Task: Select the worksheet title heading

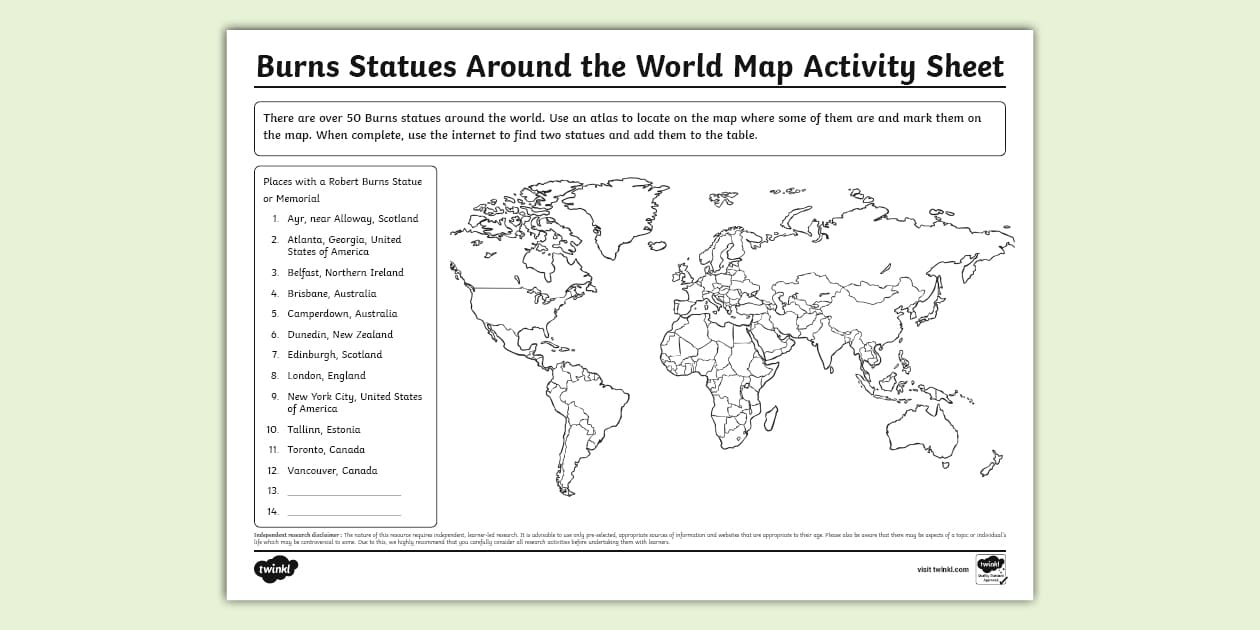Action: (630, 66)
